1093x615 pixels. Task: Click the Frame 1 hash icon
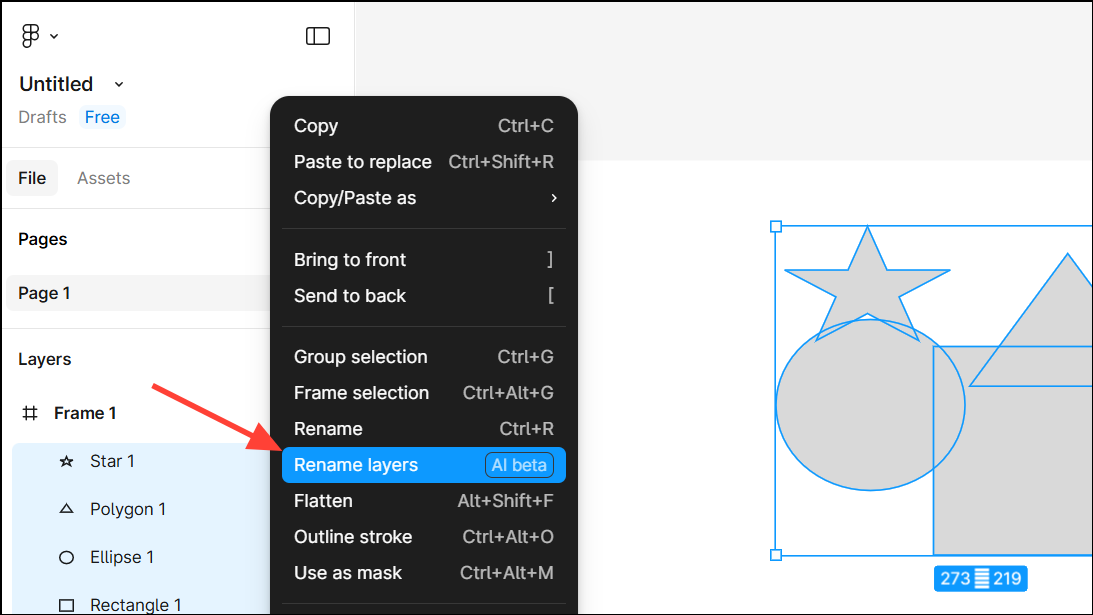click(x=31, y=413)
